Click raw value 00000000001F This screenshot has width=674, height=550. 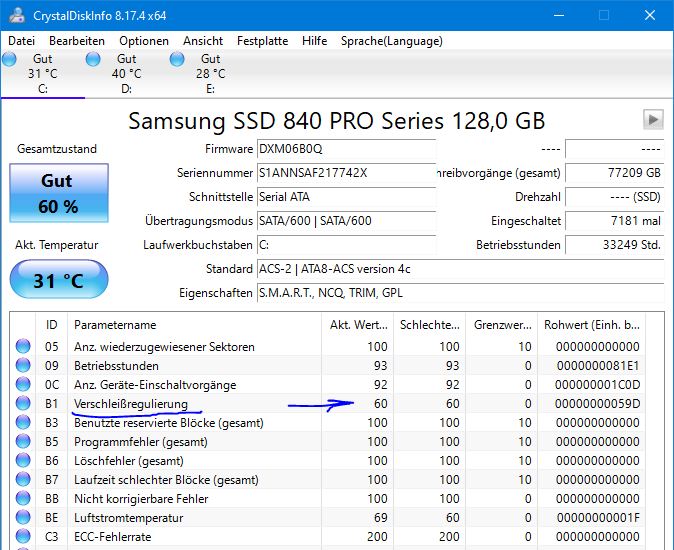point(598,517)
